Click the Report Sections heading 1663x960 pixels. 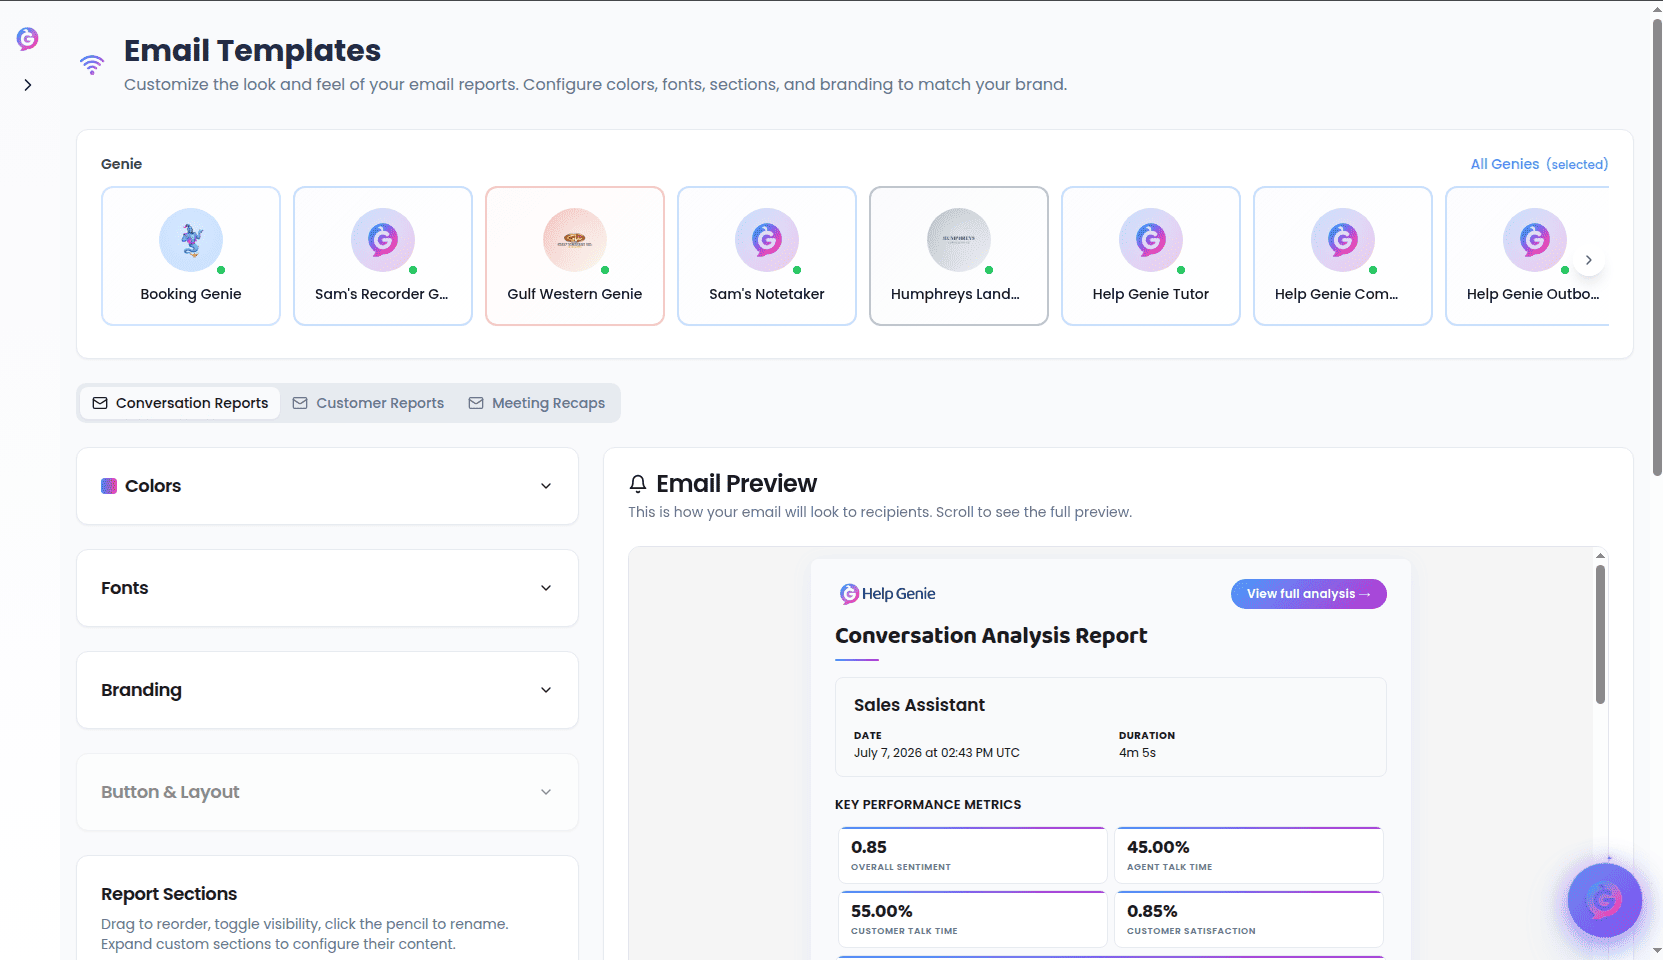[169, 894]
